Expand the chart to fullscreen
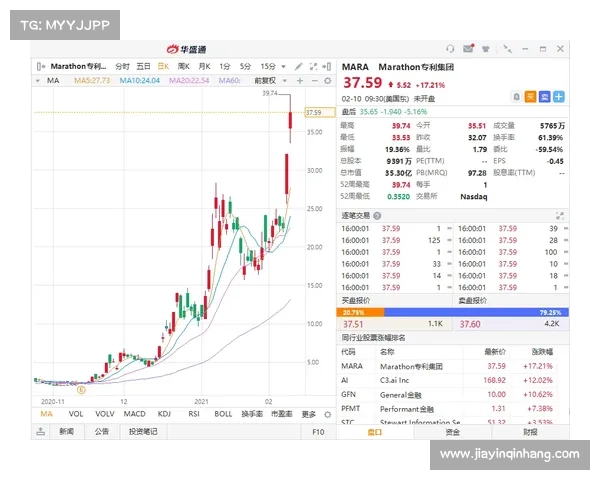The width and height of the screenshot is (600, 480). (313, 67)
